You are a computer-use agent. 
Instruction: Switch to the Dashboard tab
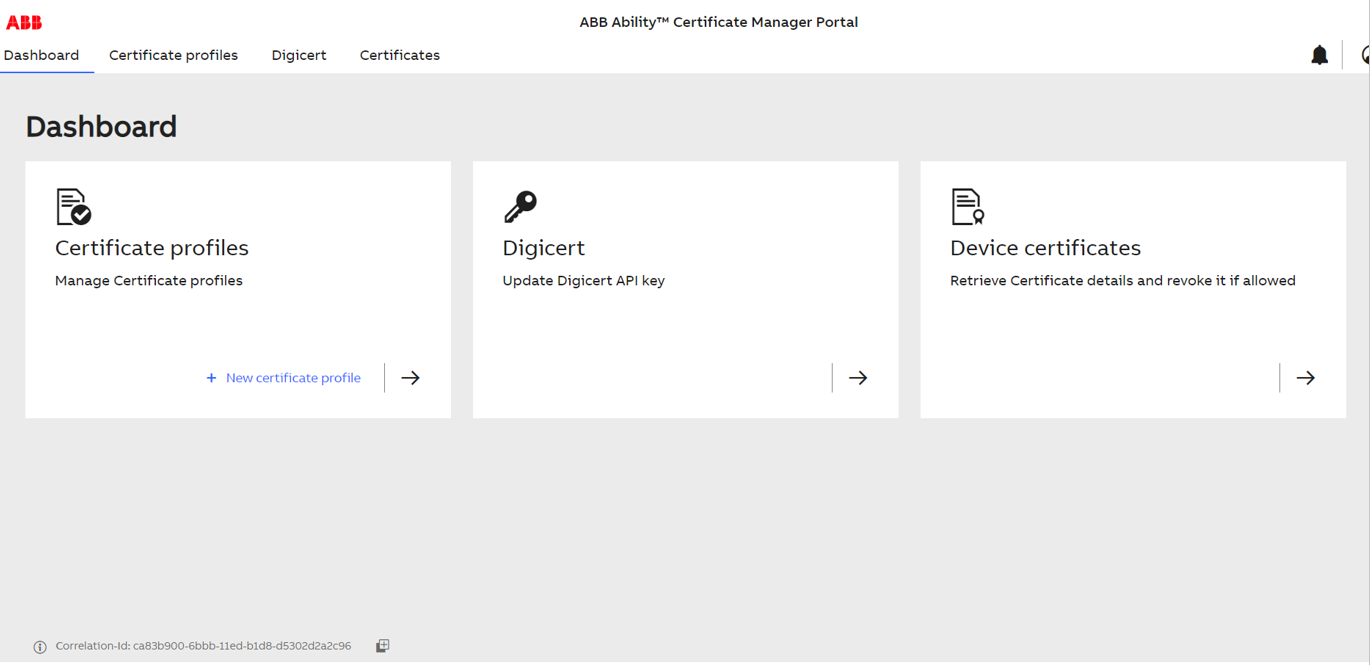(41, 55)
